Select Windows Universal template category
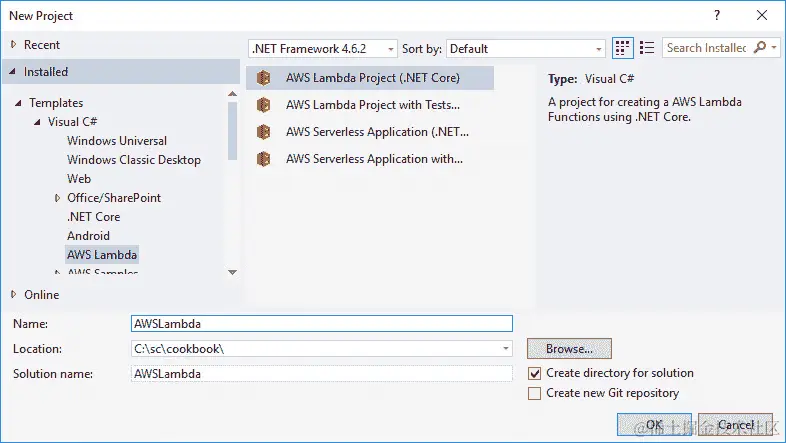The image size is (786, 443). 117,141
